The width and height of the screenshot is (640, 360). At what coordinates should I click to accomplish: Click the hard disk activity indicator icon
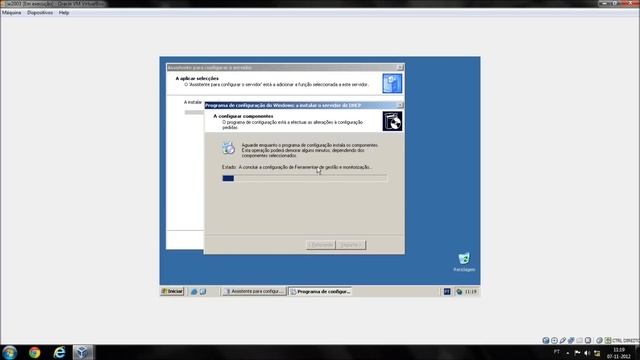pyautogui.click(x=546, y=340)
